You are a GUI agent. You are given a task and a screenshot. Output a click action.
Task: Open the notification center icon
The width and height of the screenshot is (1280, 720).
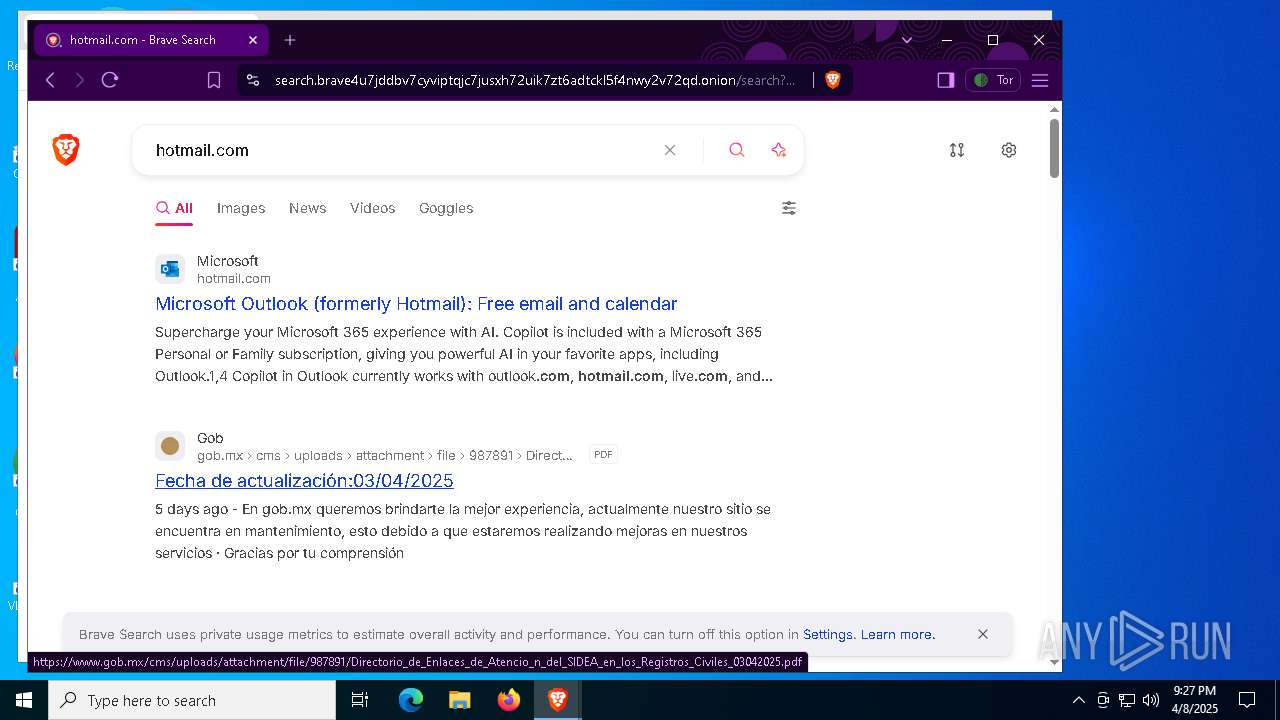(x=1247, y=700)
